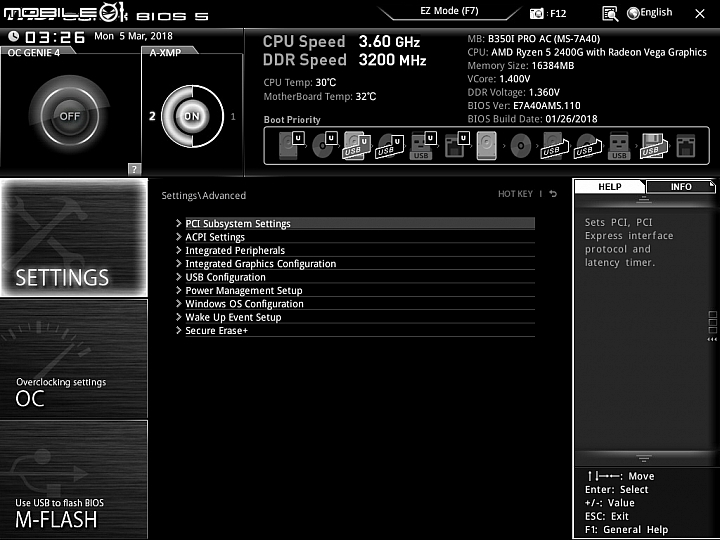Click the clock icon beside the time
Image resolution: width=720 pixels, height=540 pixels.
14,36
